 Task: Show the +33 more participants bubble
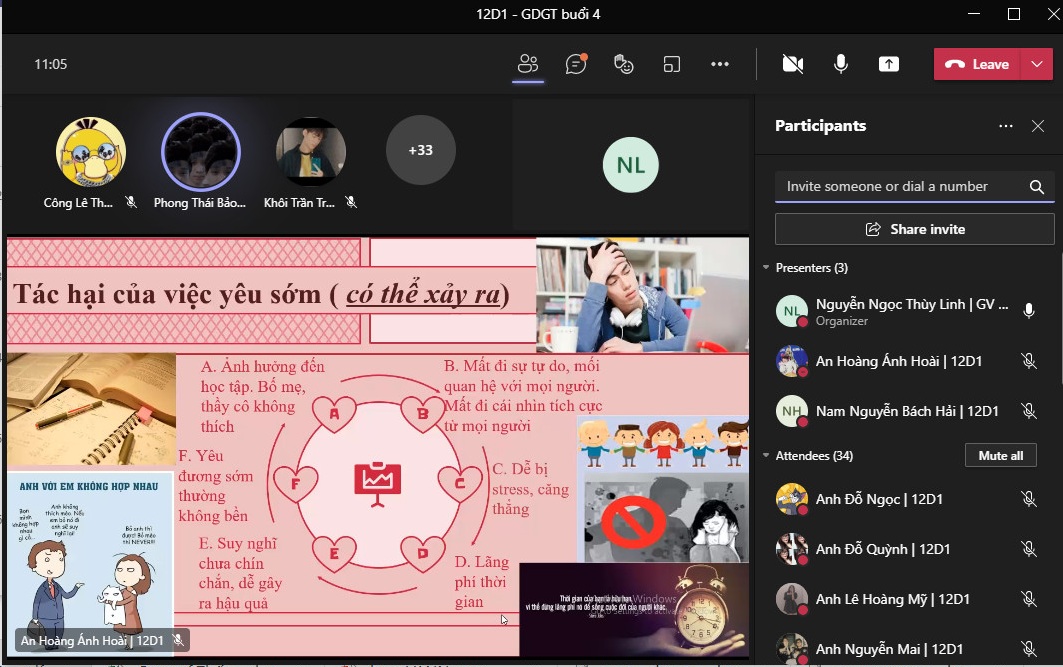pos(420,151)
